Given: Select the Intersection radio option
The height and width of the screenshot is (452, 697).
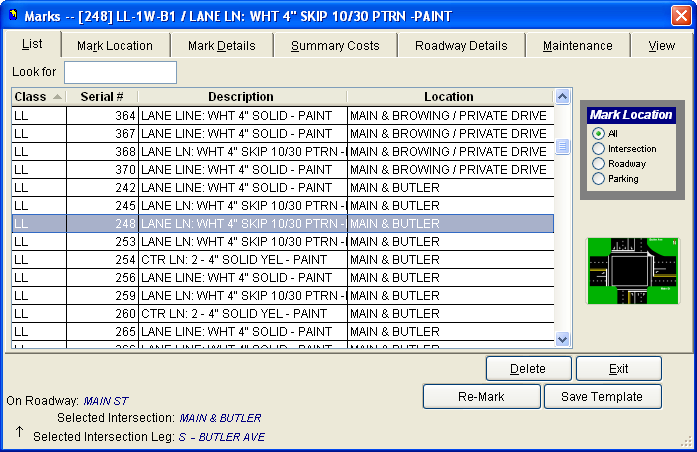Looking at the screenshot, I should (x=598, y=148).
